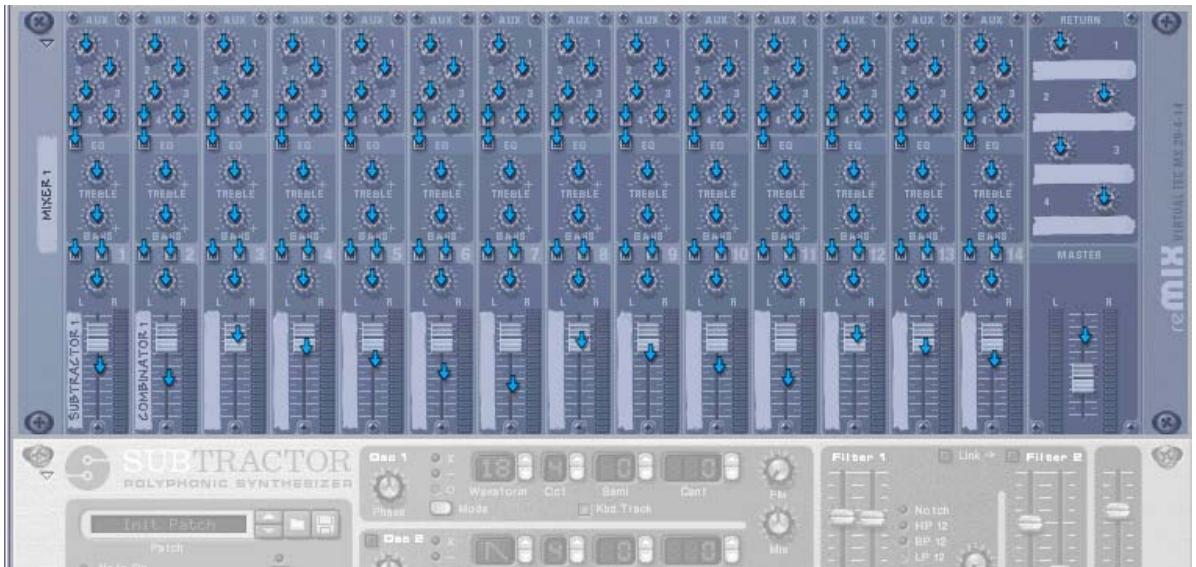1196x567 pixels.
Task: Click the Subtractor FM knob
Action: pyautogui.click(x=777, y=471)
